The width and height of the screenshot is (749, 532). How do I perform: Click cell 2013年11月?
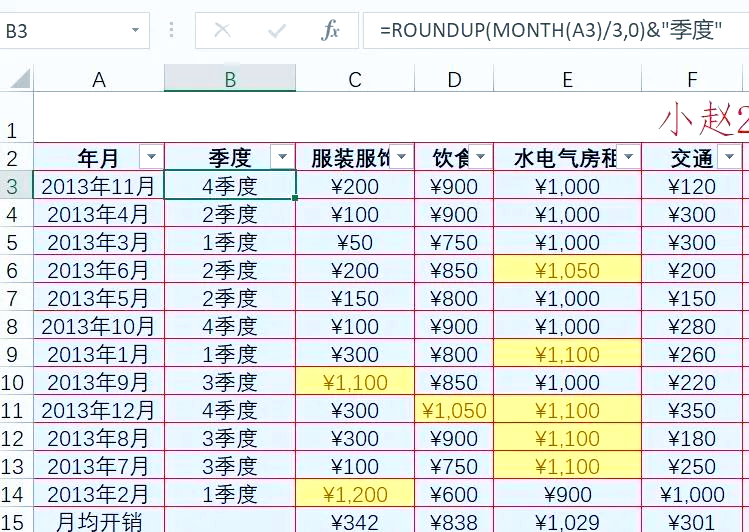click(x=99, y=185)
